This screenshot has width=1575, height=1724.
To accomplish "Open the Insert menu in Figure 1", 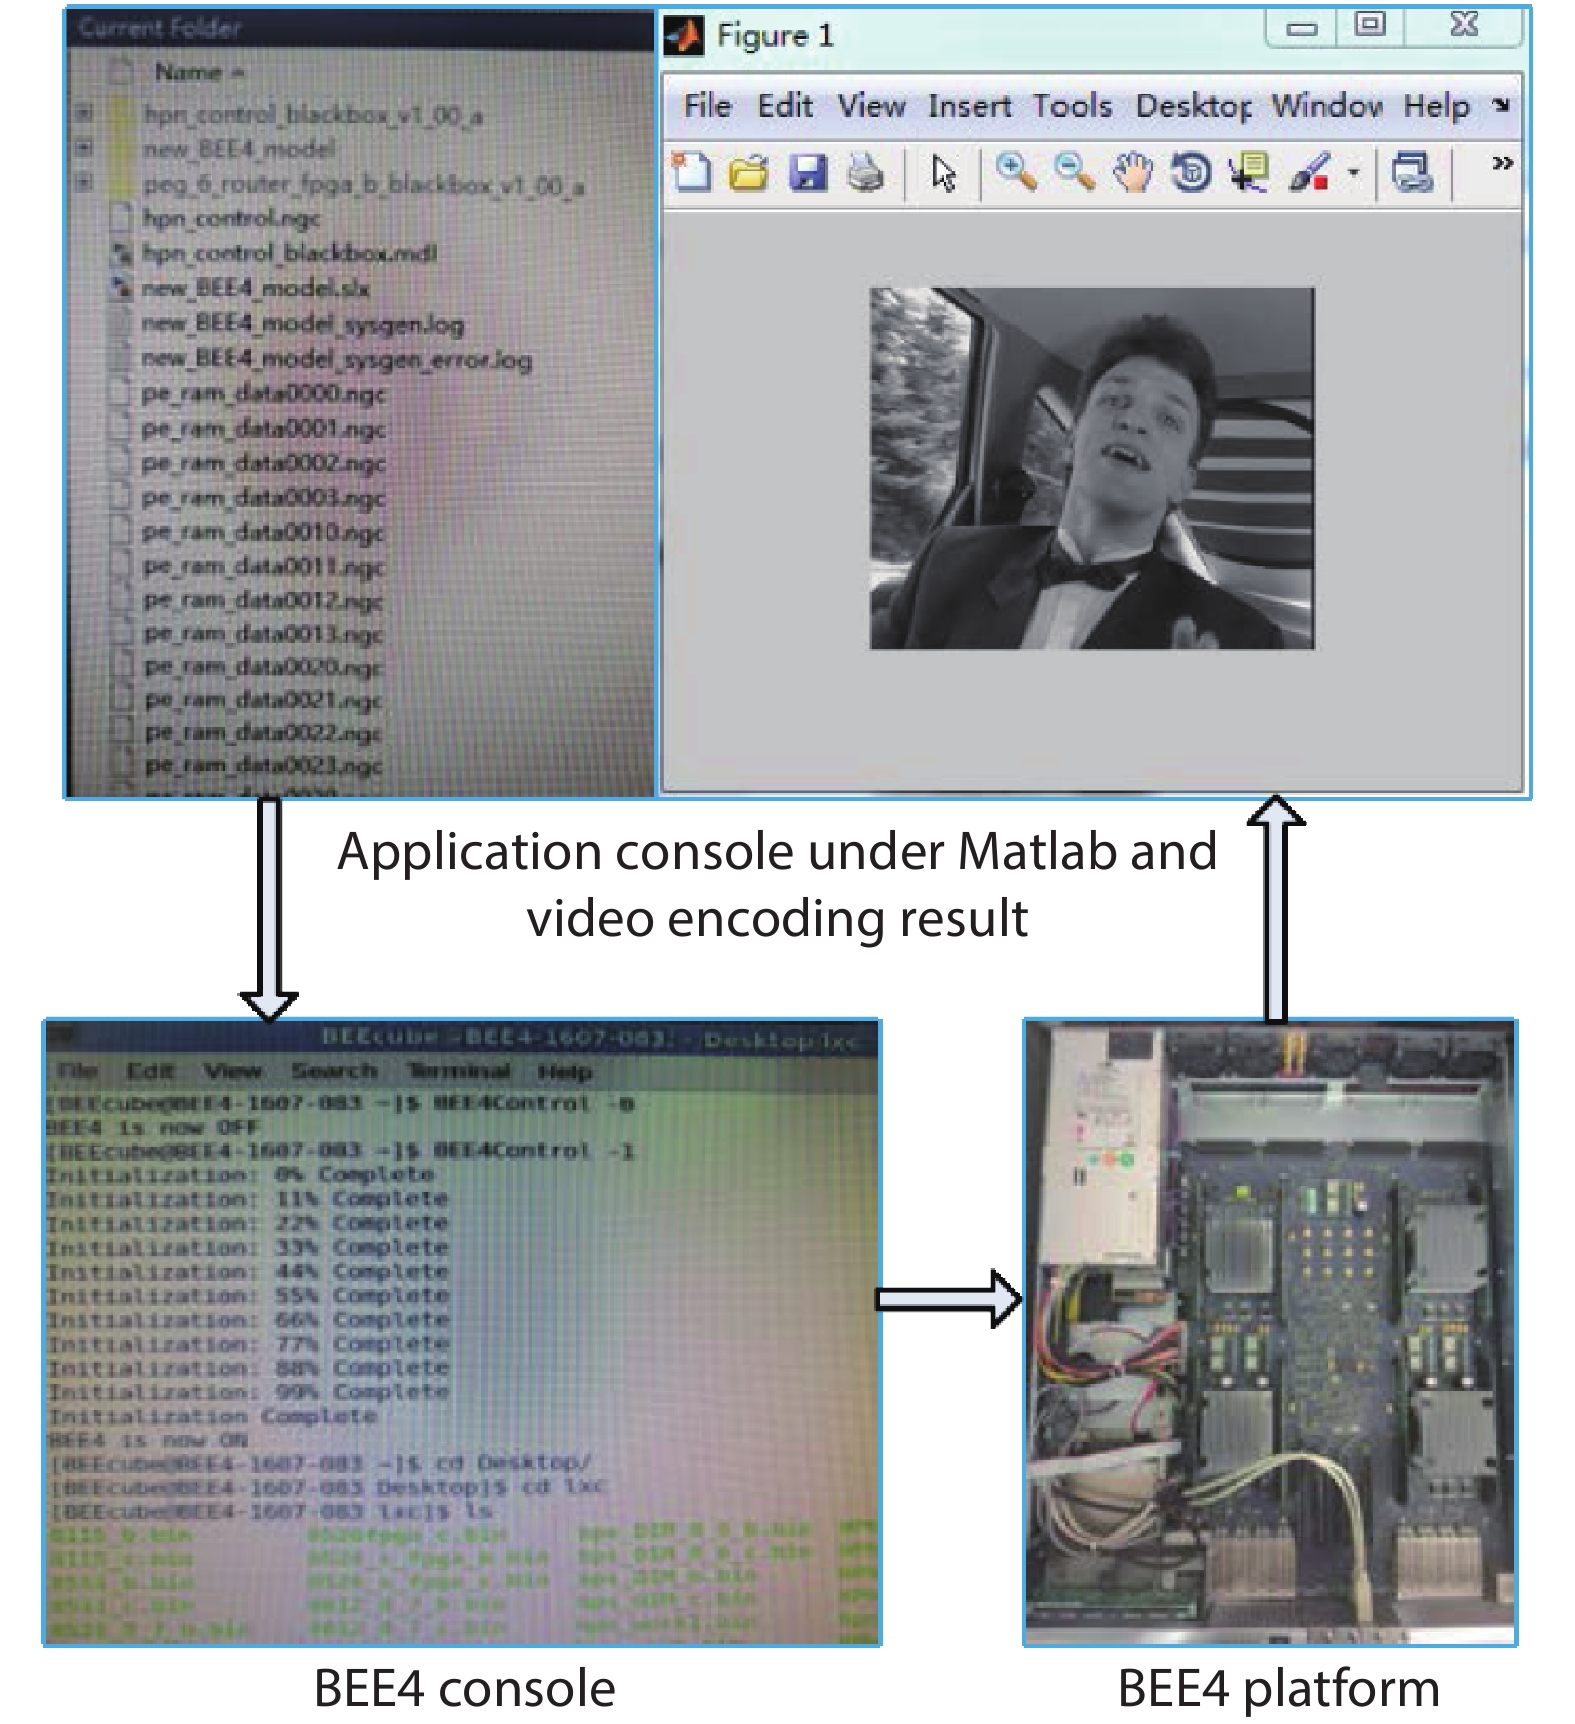I will (968, 106).
